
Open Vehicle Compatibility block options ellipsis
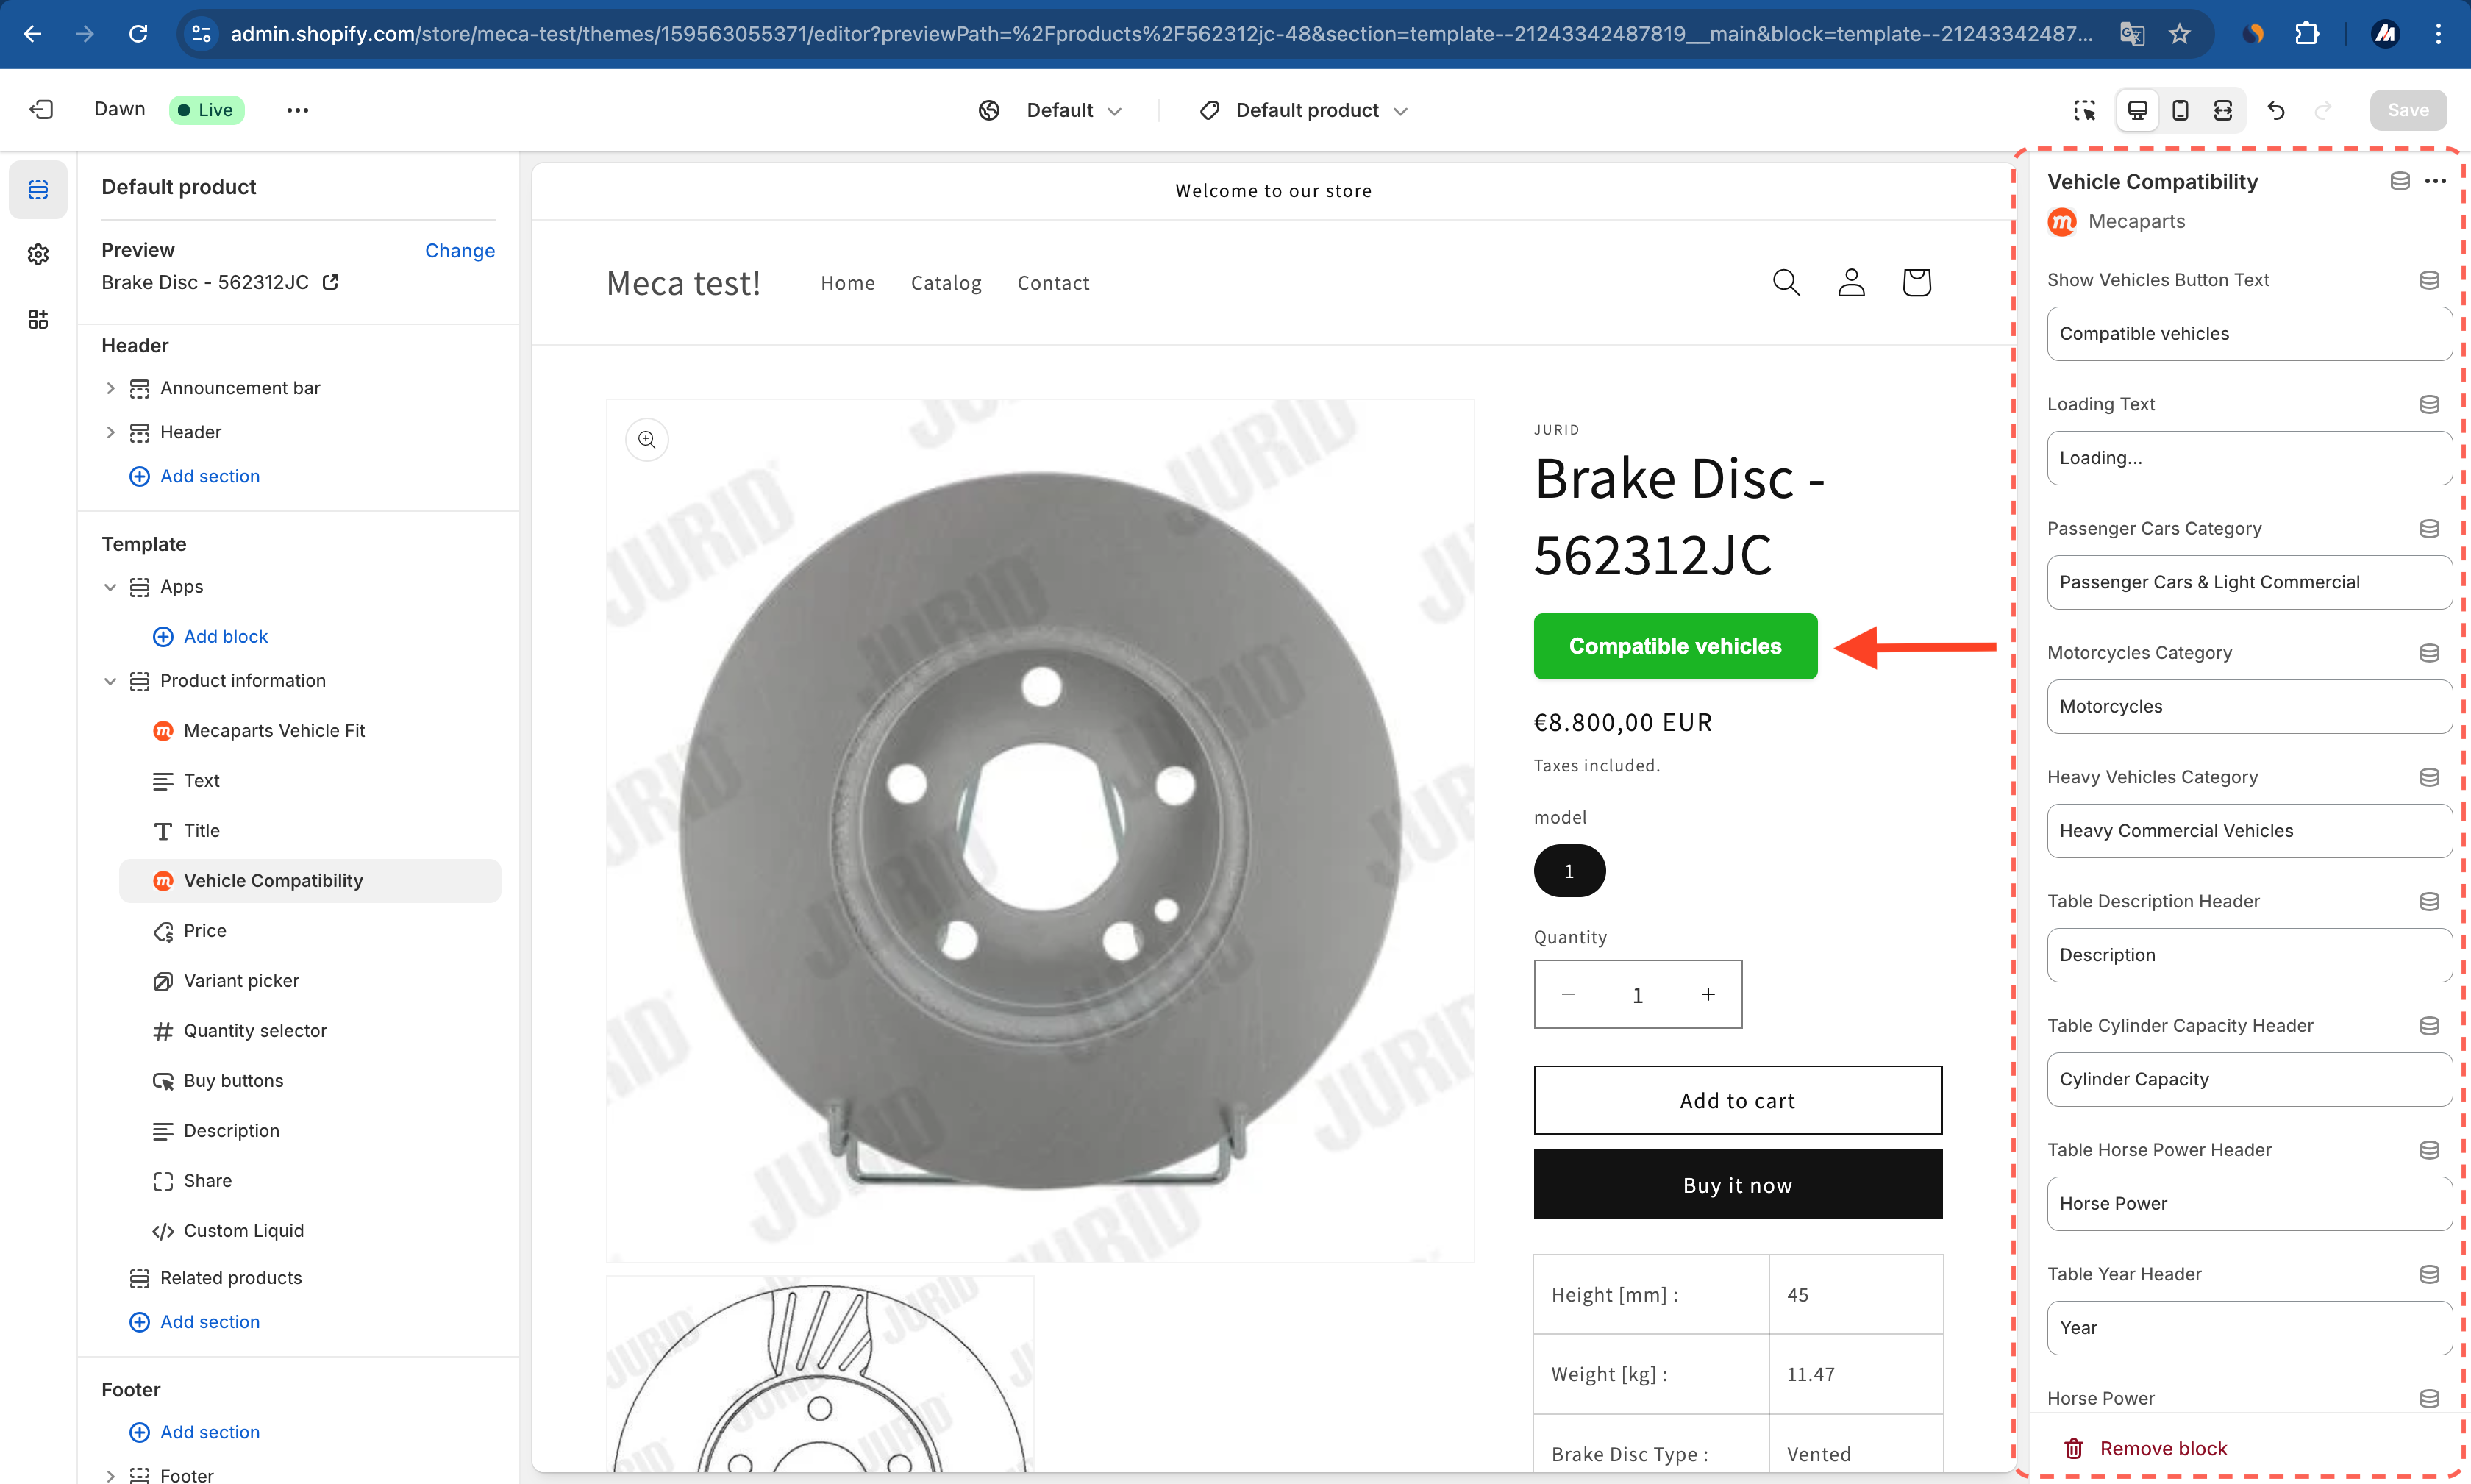point(2436,181)
